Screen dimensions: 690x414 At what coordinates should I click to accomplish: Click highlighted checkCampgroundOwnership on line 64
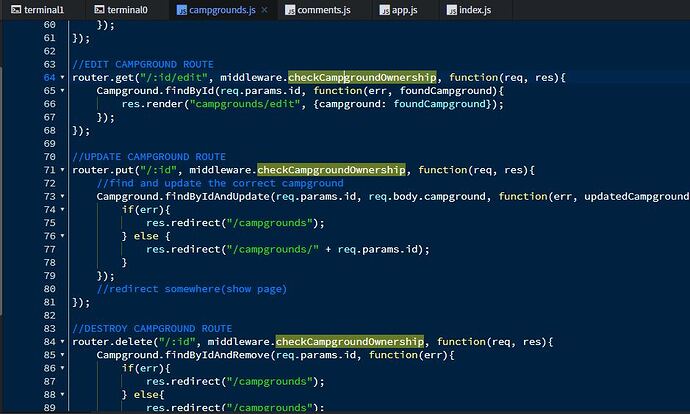click(362, 77)
